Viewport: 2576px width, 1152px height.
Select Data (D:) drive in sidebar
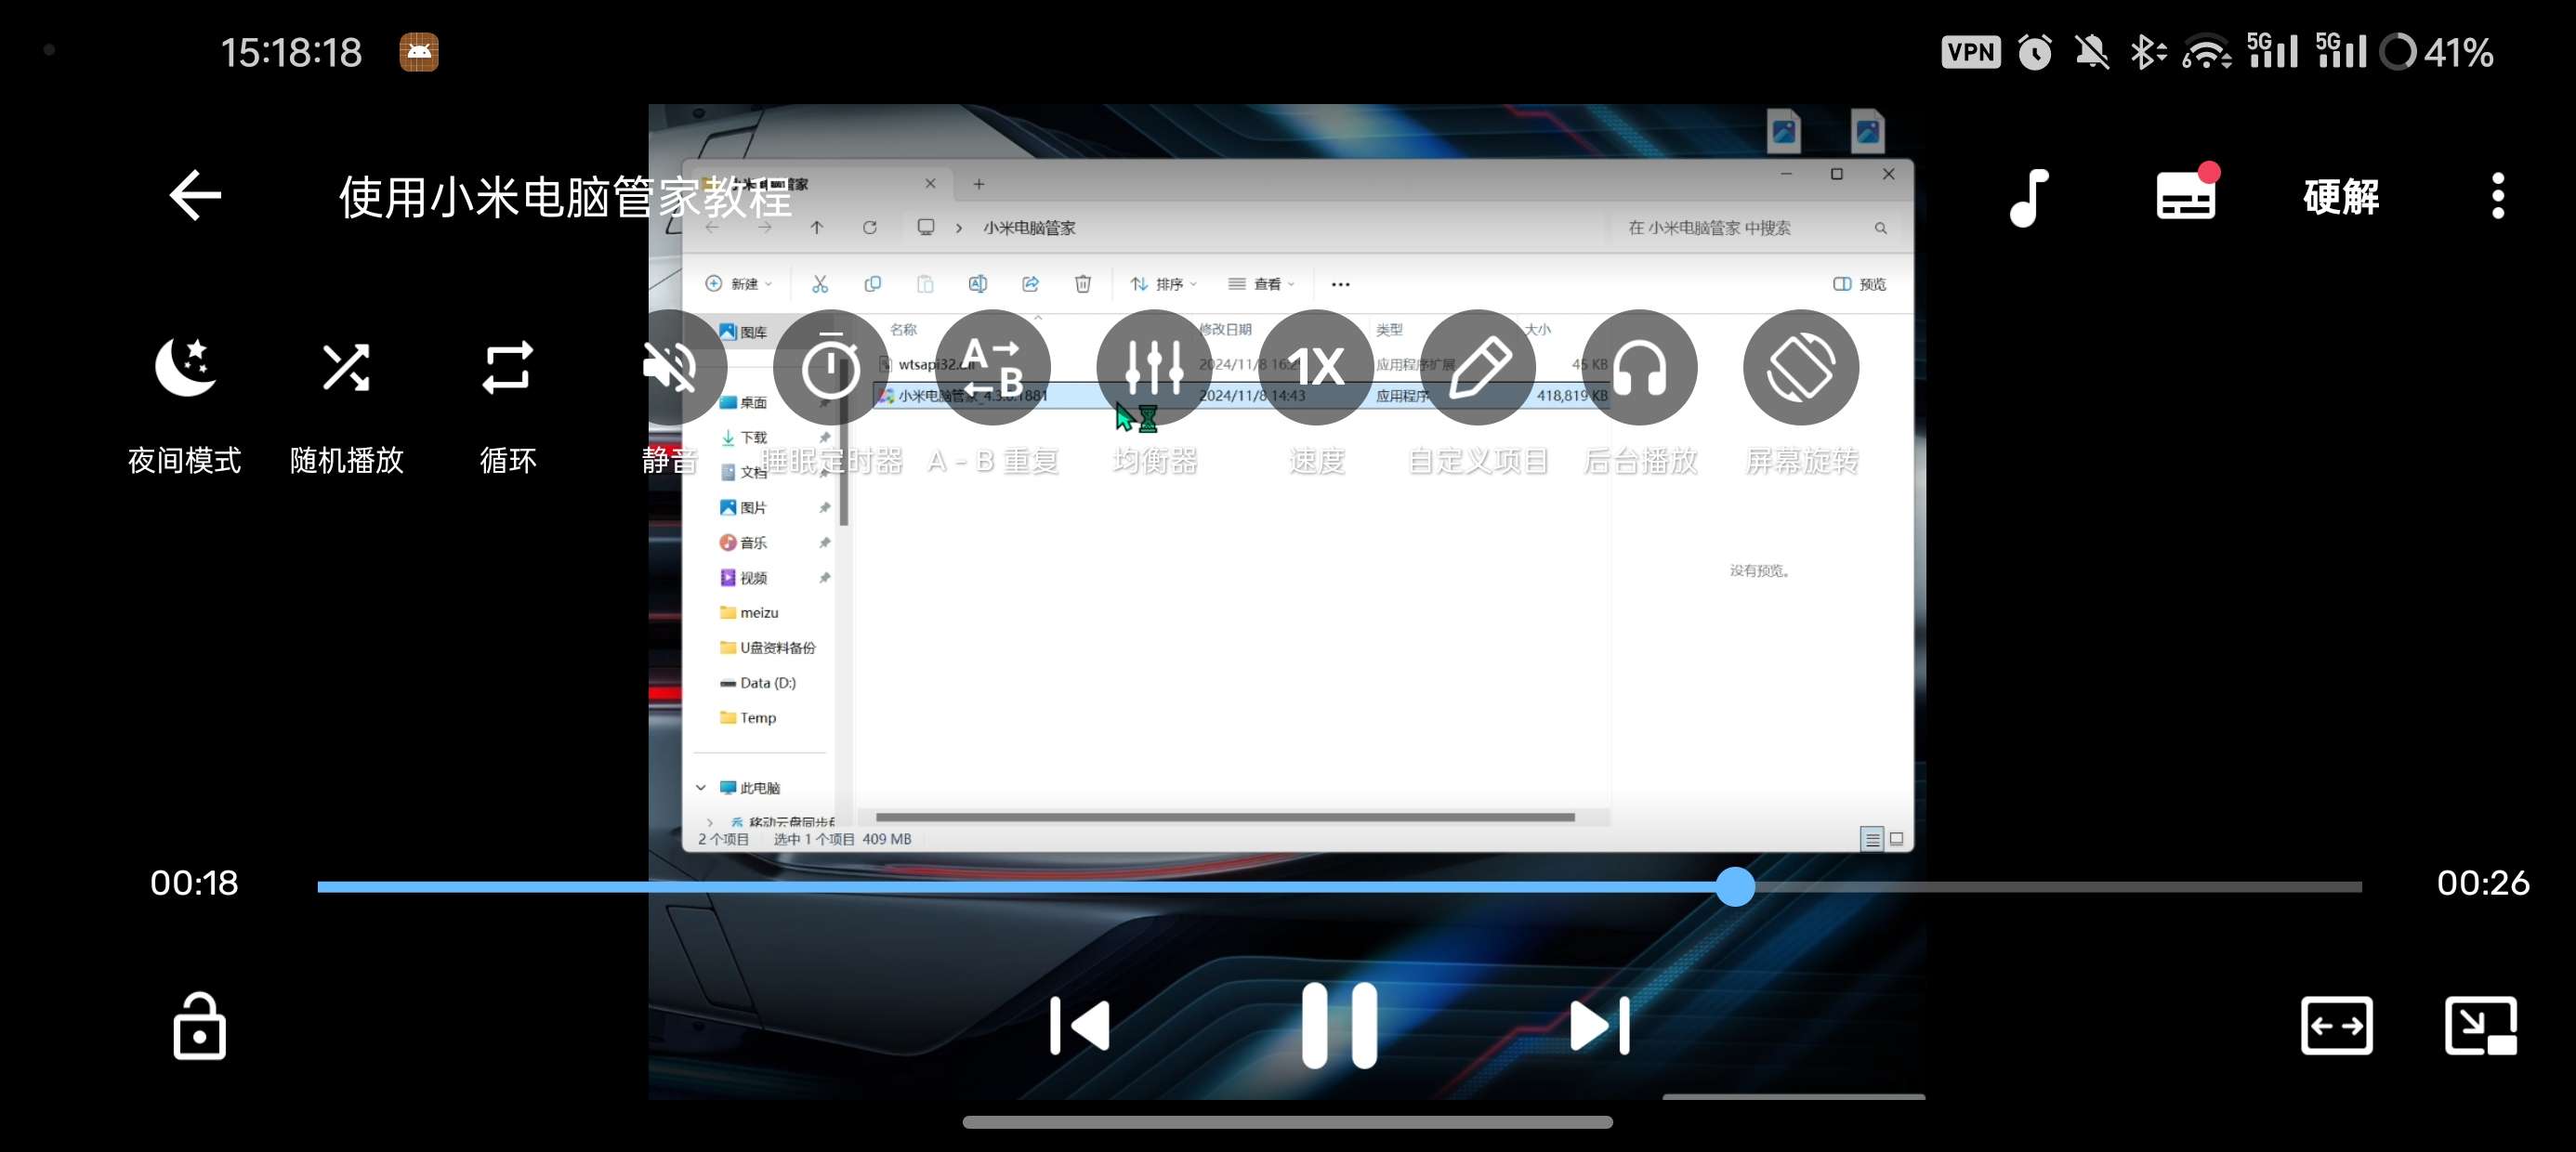pyautogui.click(x=758, y=683)
